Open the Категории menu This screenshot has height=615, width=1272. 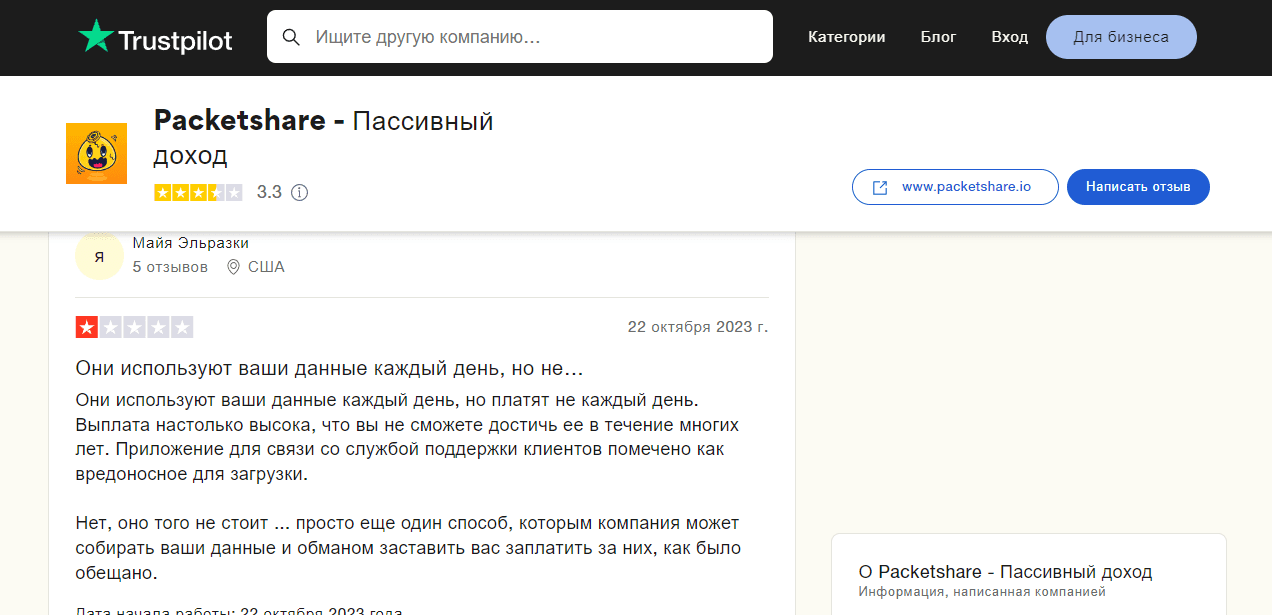846,37
